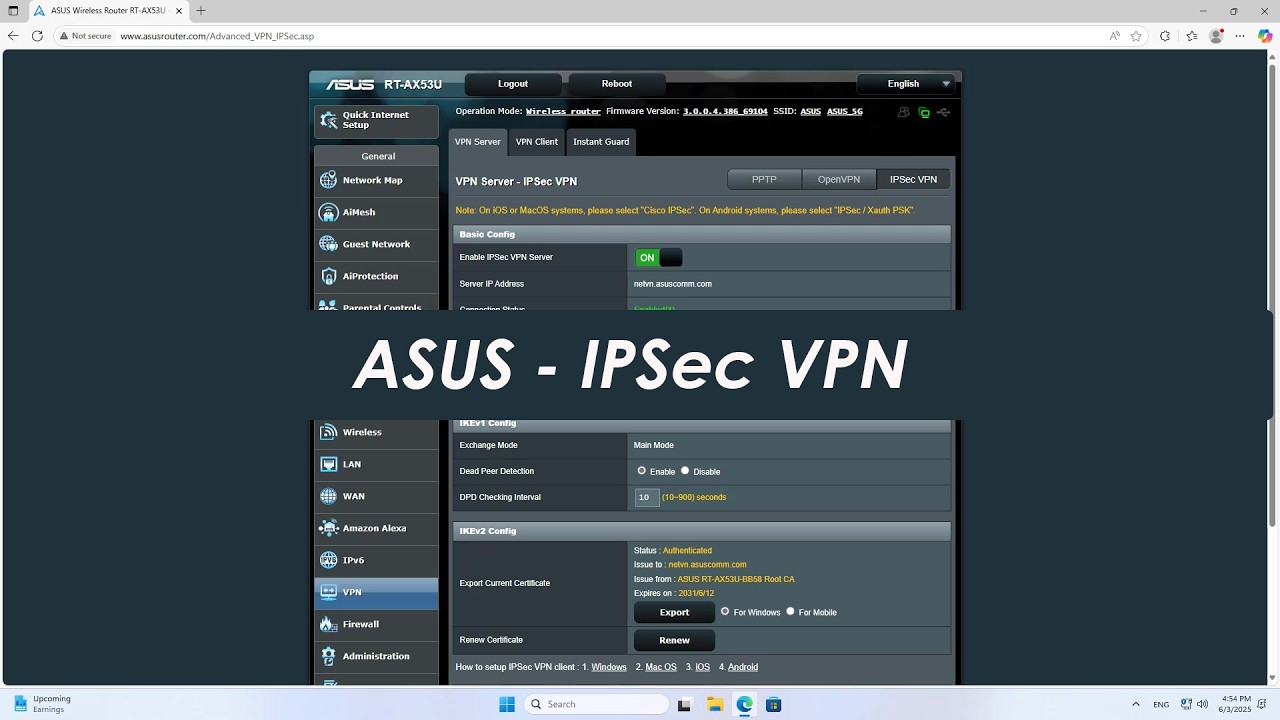Open Copilot in Edge toolbar

1265,36
